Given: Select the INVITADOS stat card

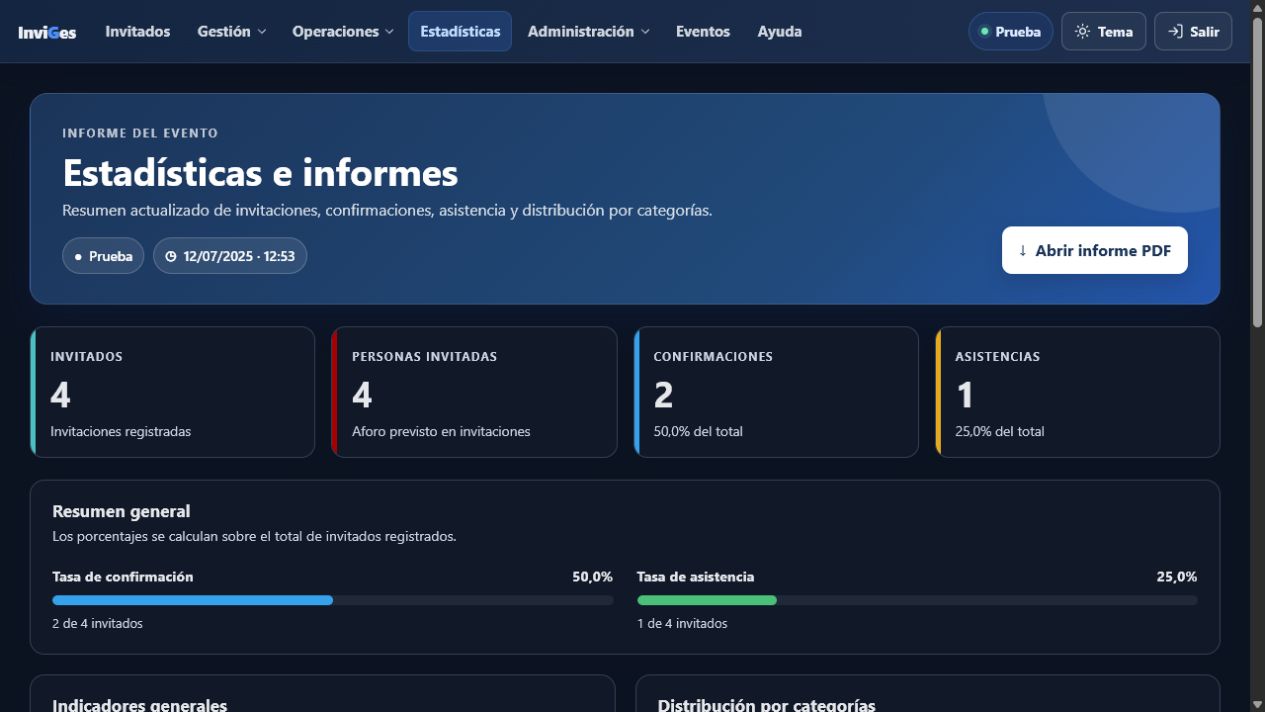Looking at the screenshot, I should (172, 392).
